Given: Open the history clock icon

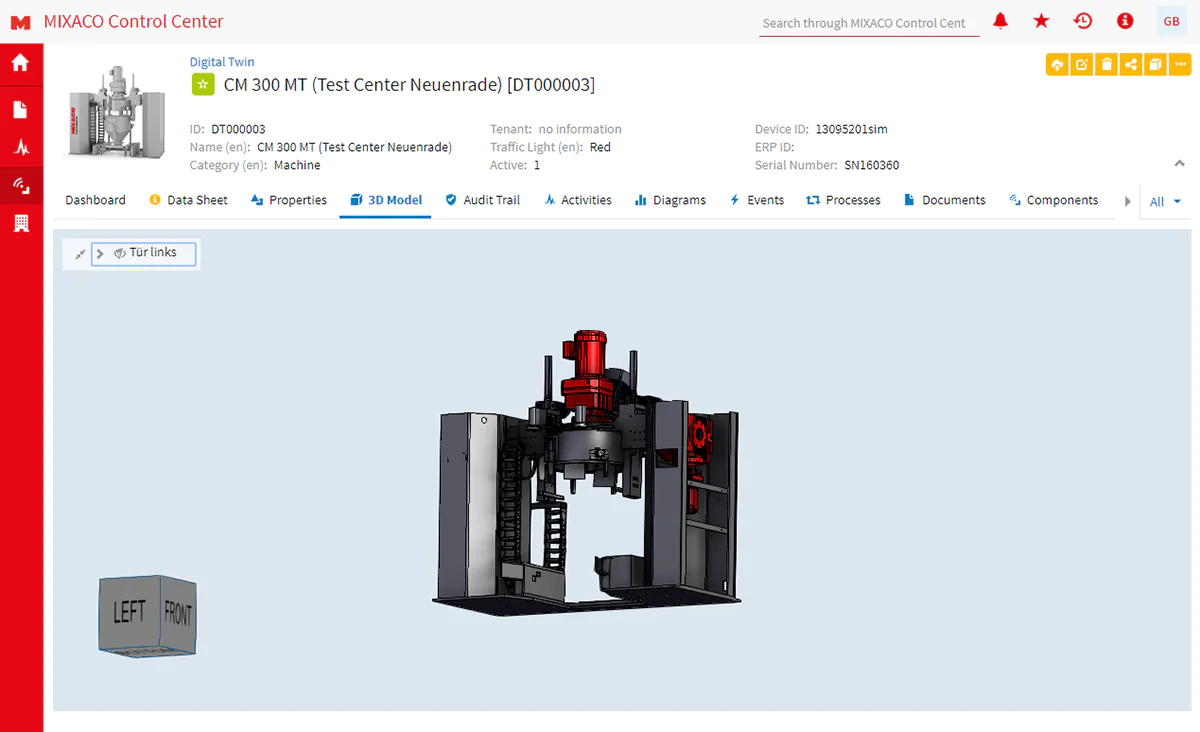Looking at the screenshot, I should pyautogui.click(x=1083, y=21).
